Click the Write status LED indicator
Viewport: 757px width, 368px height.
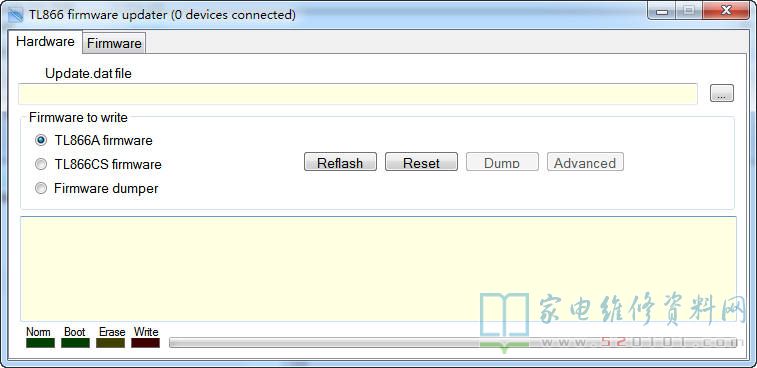pyautogui.click(x=145, y=343)
